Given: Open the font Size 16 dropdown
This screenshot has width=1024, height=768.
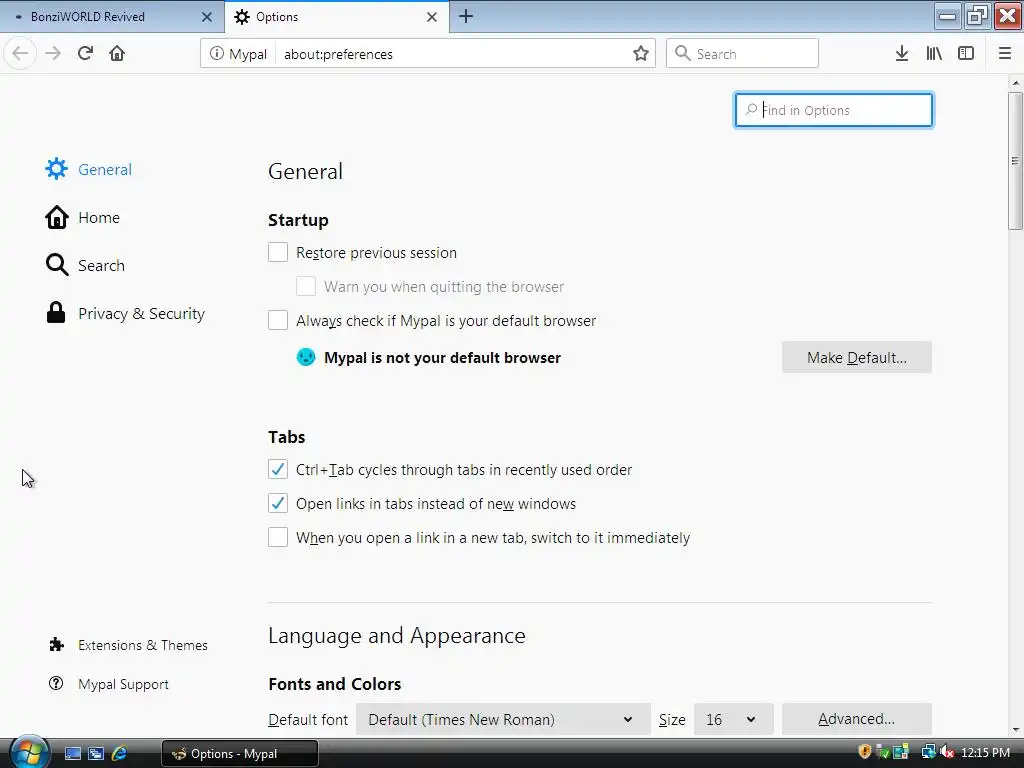Looking at the screenshot, I should tap(733, 719).
